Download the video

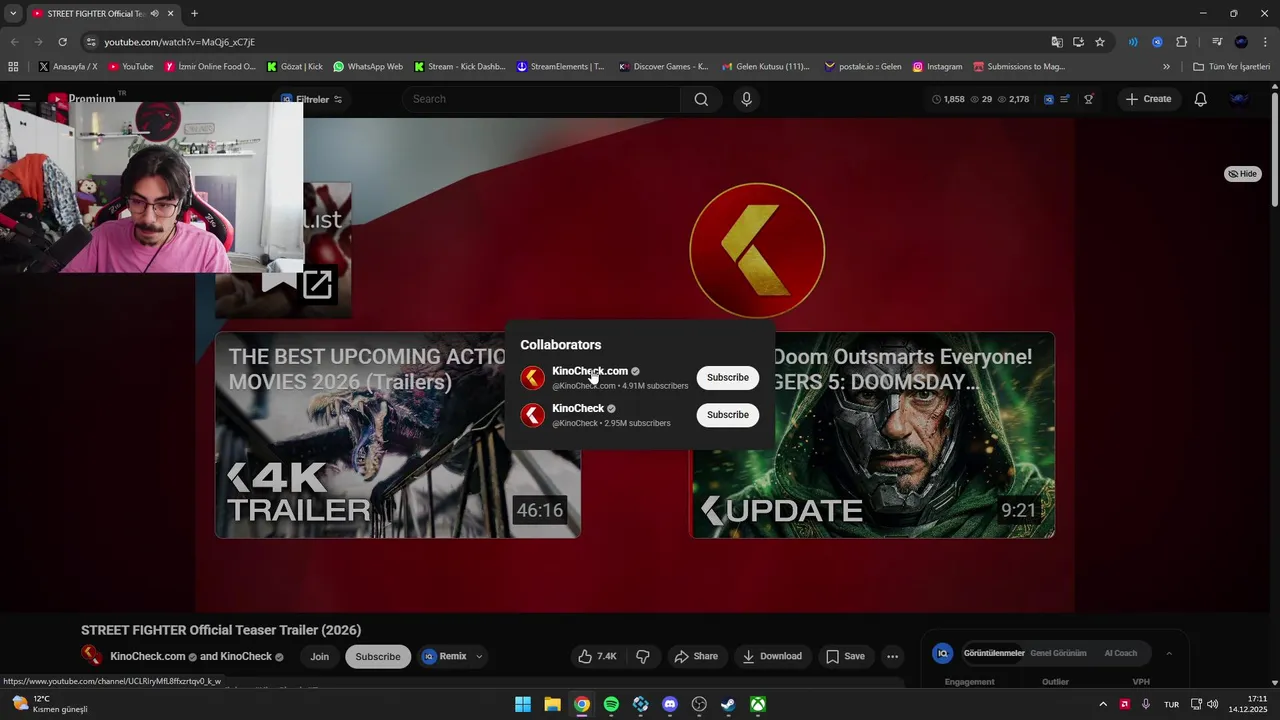point(771,656)
